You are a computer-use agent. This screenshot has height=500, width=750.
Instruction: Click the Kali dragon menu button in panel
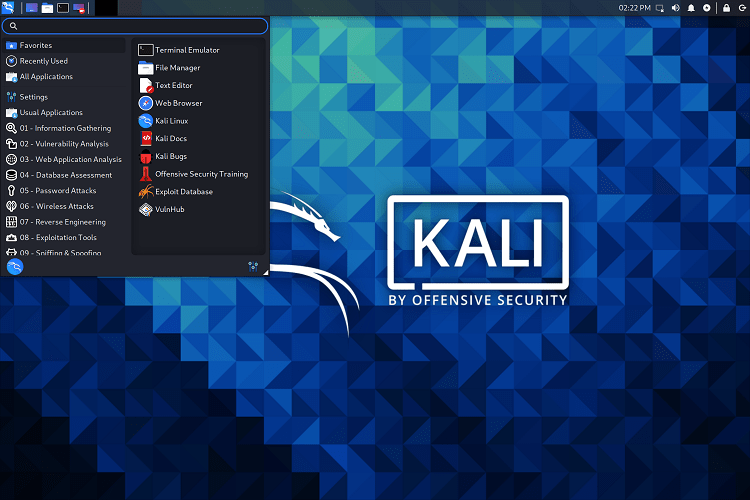[8, 8]
